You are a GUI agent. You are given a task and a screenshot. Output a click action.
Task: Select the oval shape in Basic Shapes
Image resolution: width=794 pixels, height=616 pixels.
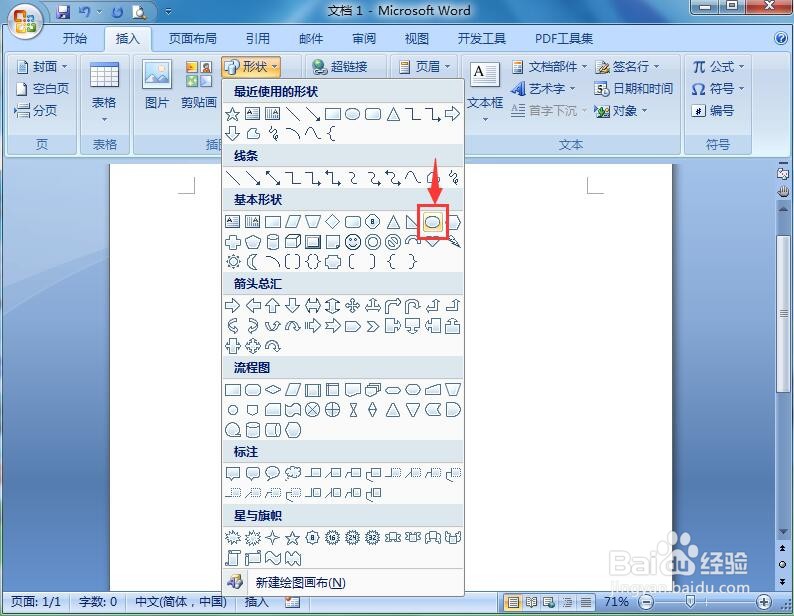432,221
